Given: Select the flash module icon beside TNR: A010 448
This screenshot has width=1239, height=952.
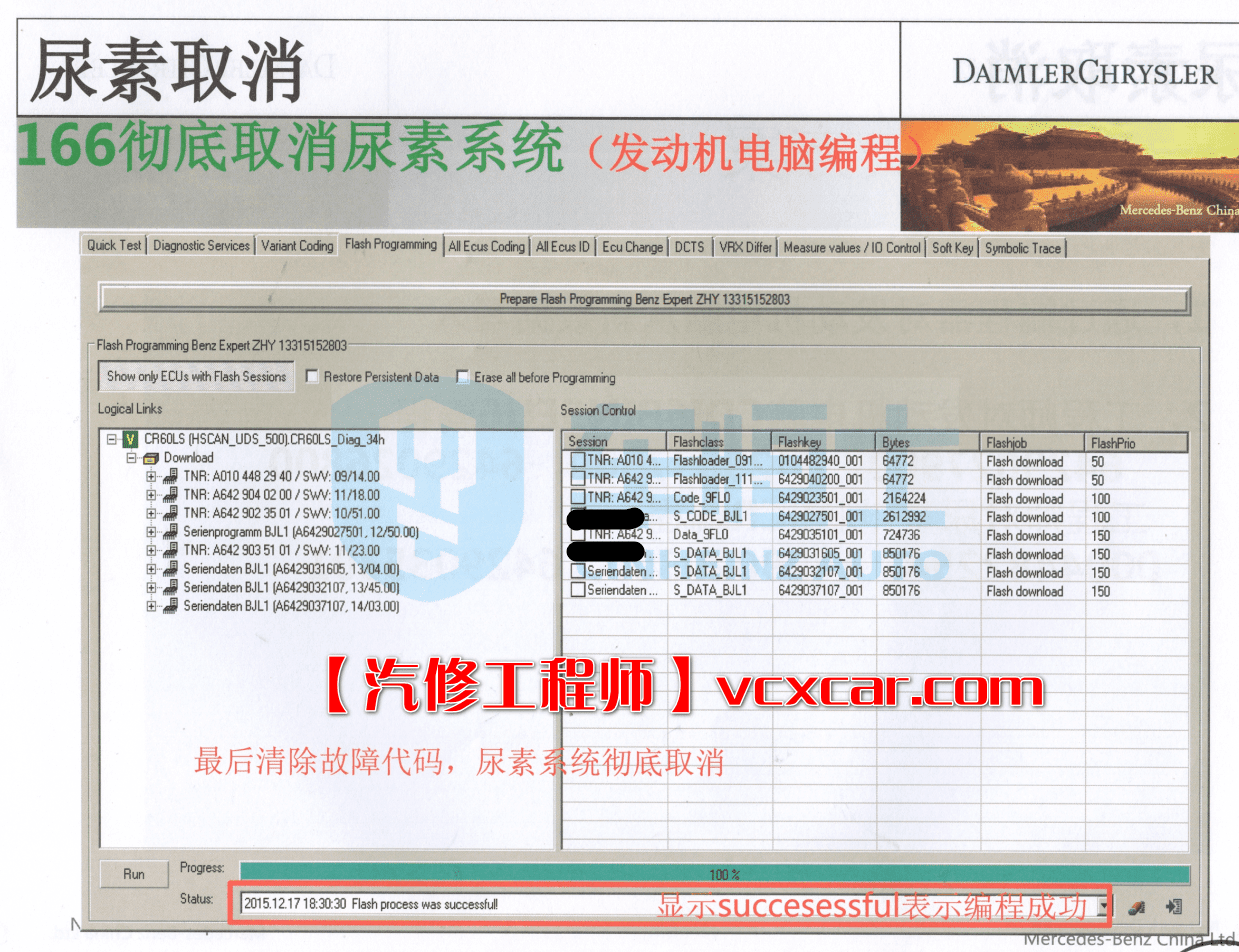Looking at the screenshot, I should (169, 475).
